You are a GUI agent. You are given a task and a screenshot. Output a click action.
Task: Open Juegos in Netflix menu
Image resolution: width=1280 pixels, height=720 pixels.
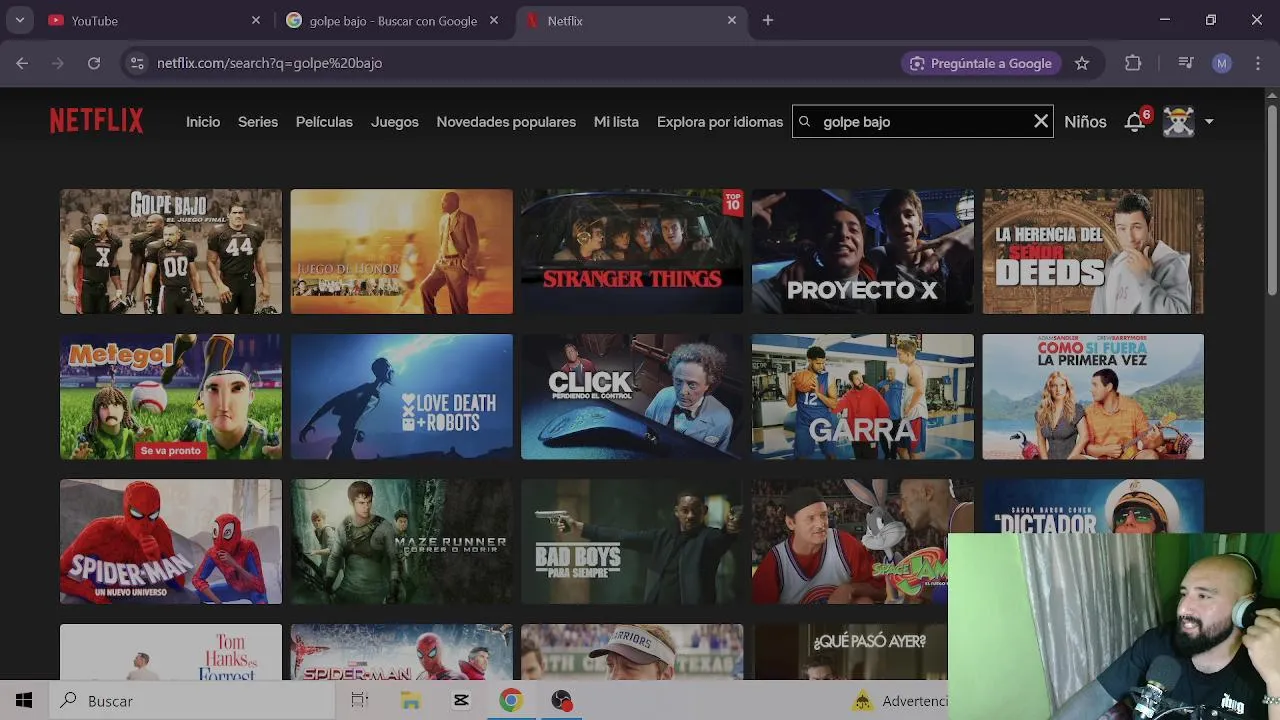point(395,122)
